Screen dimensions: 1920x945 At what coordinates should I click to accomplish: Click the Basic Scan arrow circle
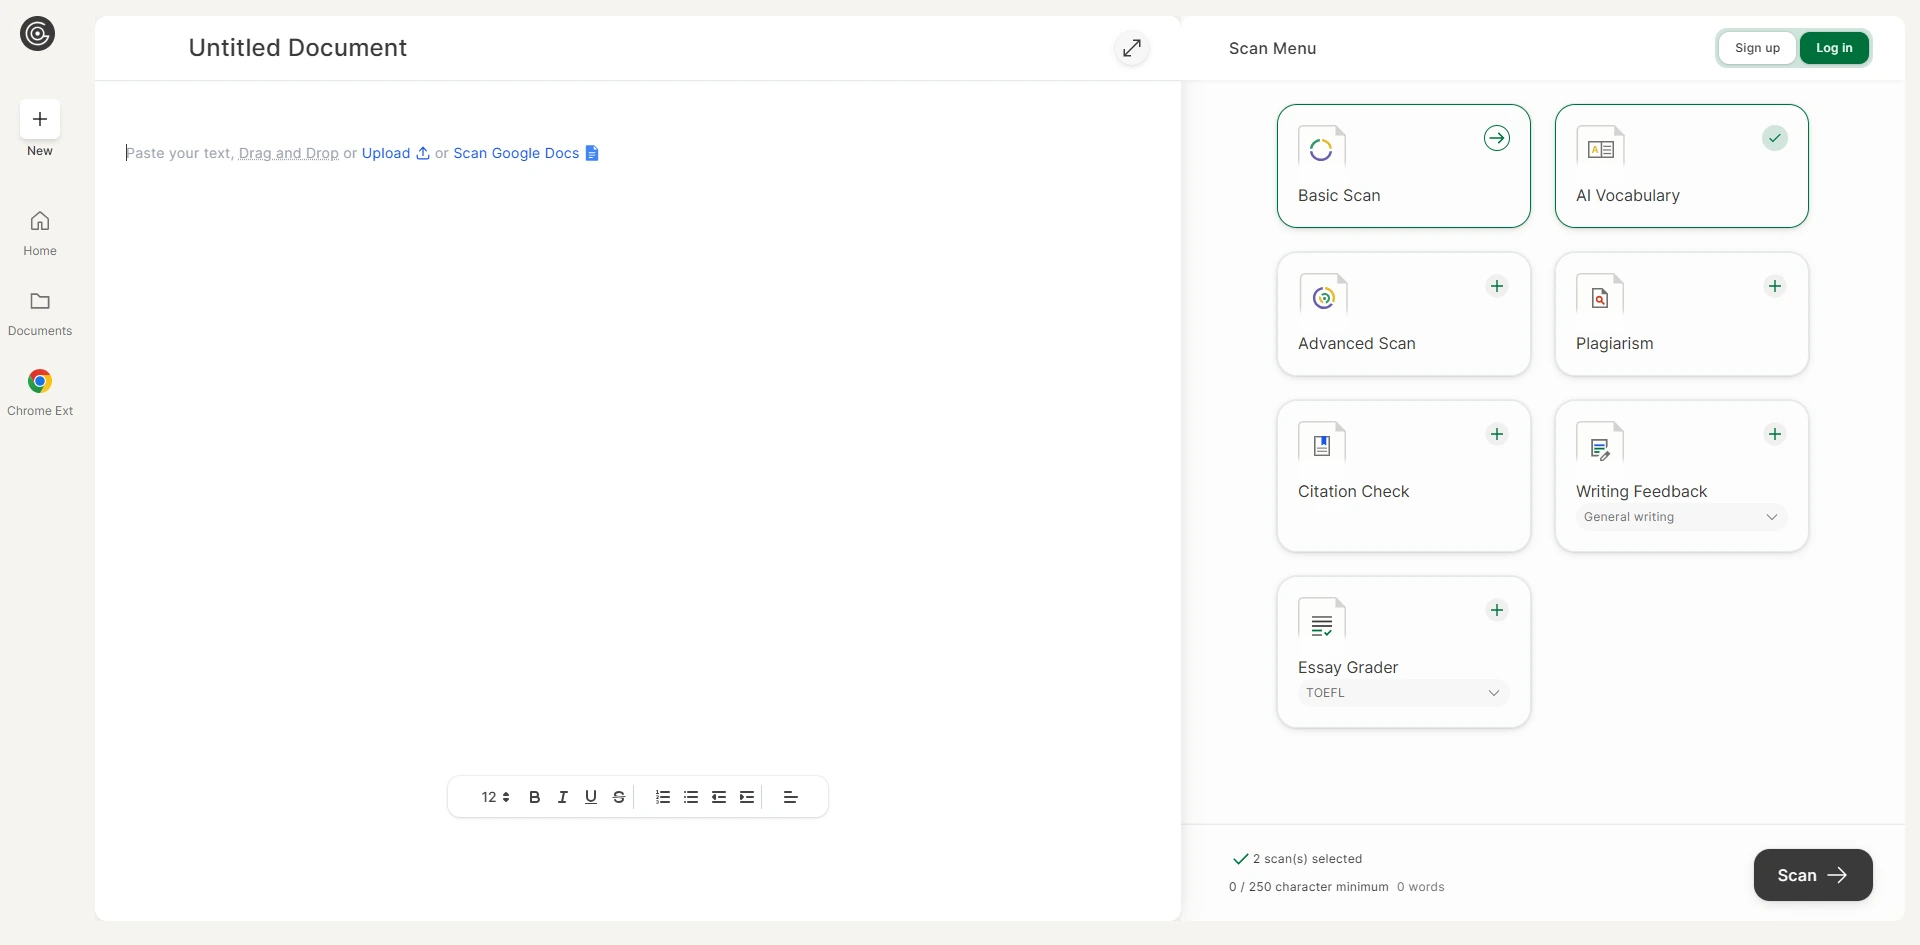[1497, 138]
